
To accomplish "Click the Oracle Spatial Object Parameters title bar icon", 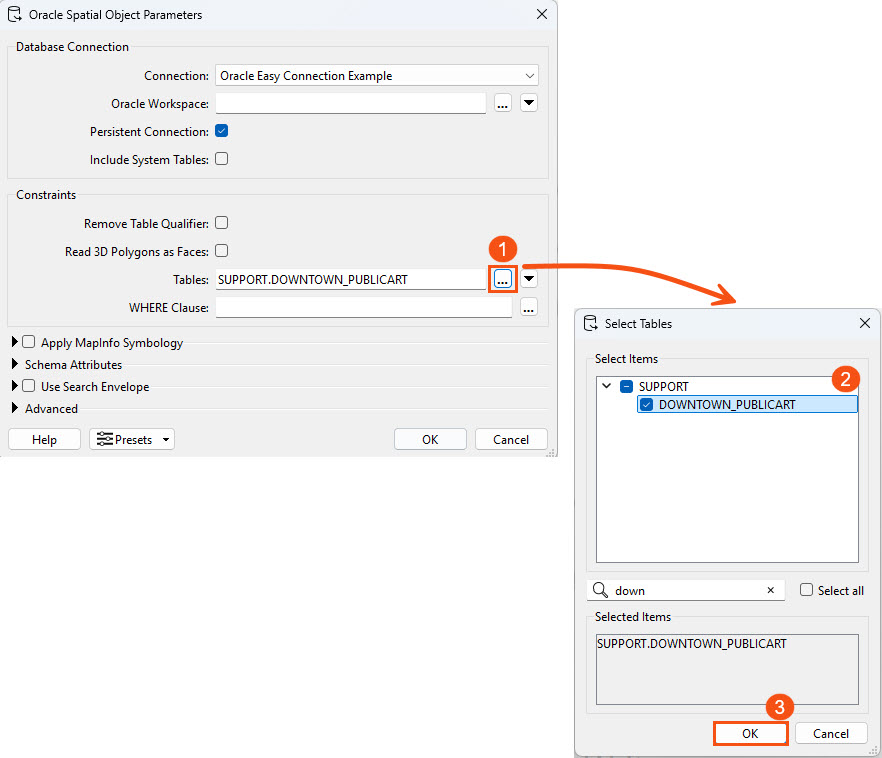I will 13,14.
